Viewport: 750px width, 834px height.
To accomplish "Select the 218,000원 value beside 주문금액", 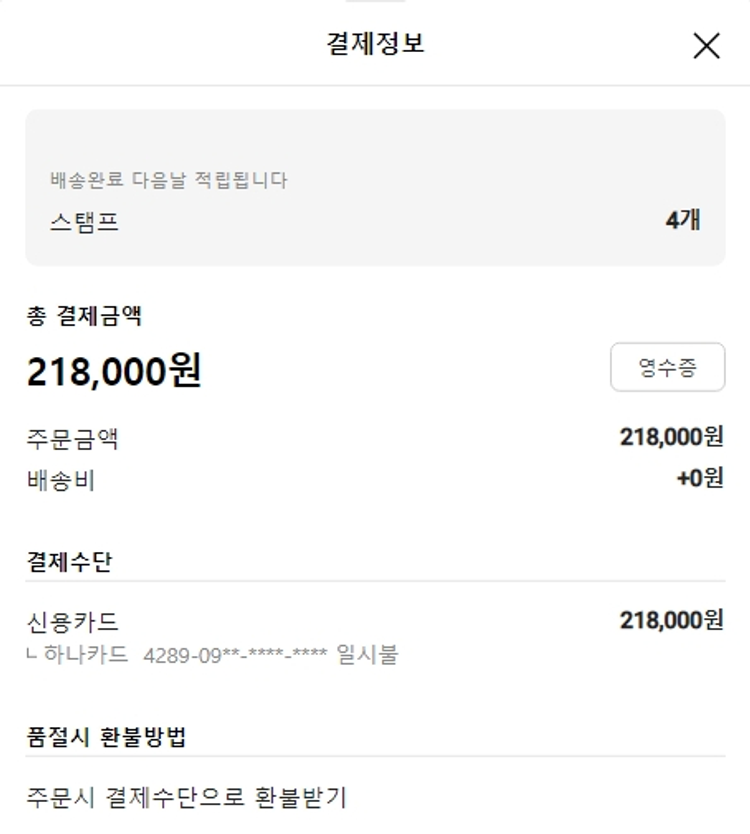I will coord(671,437).
